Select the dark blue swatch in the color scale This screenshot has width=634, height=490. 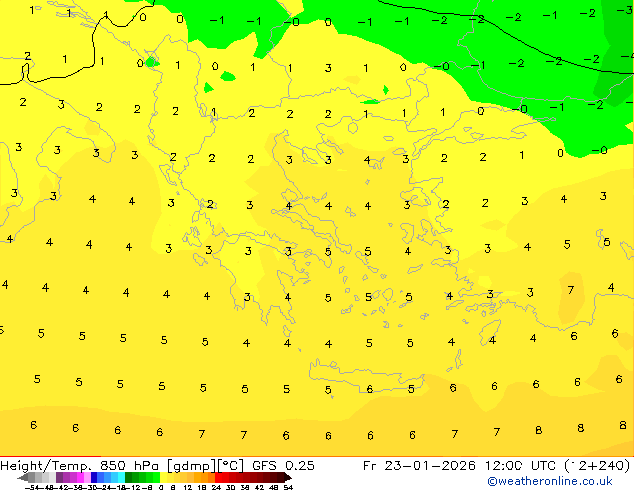tap(94, 477)
